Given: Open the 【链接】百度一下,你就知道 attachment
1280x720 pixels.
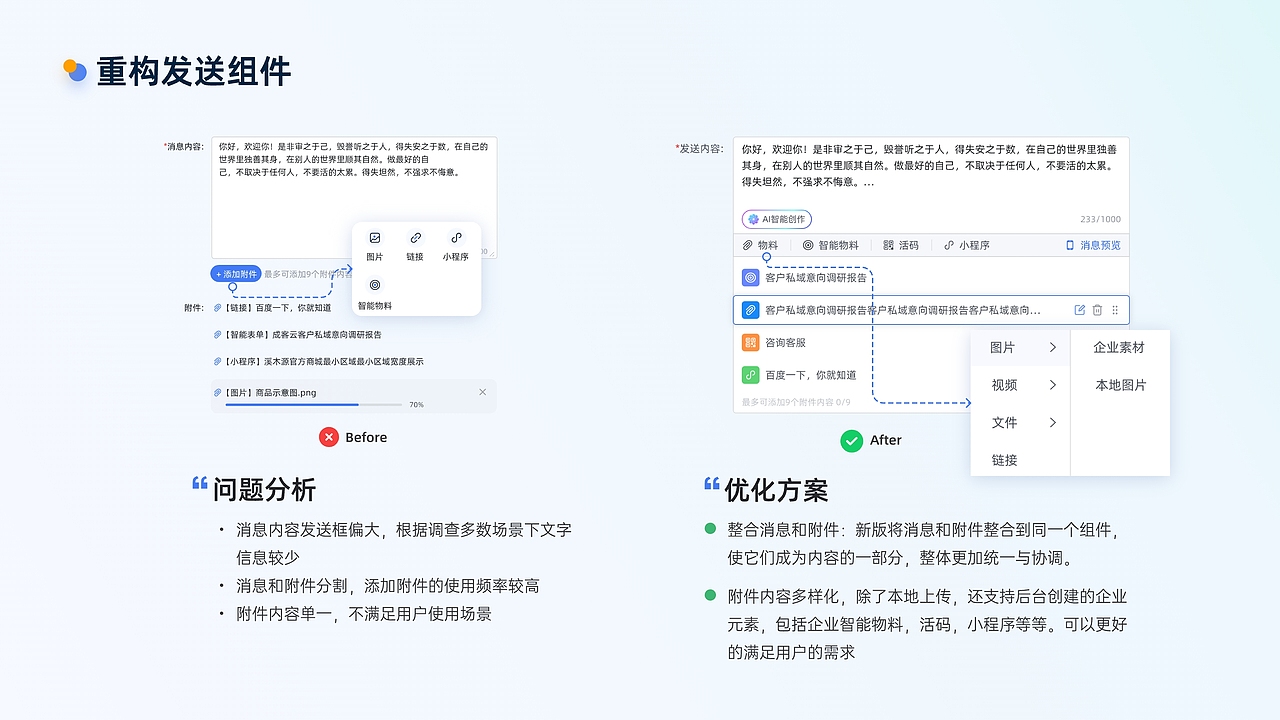Looking at the screenshot, I should 277,308.
